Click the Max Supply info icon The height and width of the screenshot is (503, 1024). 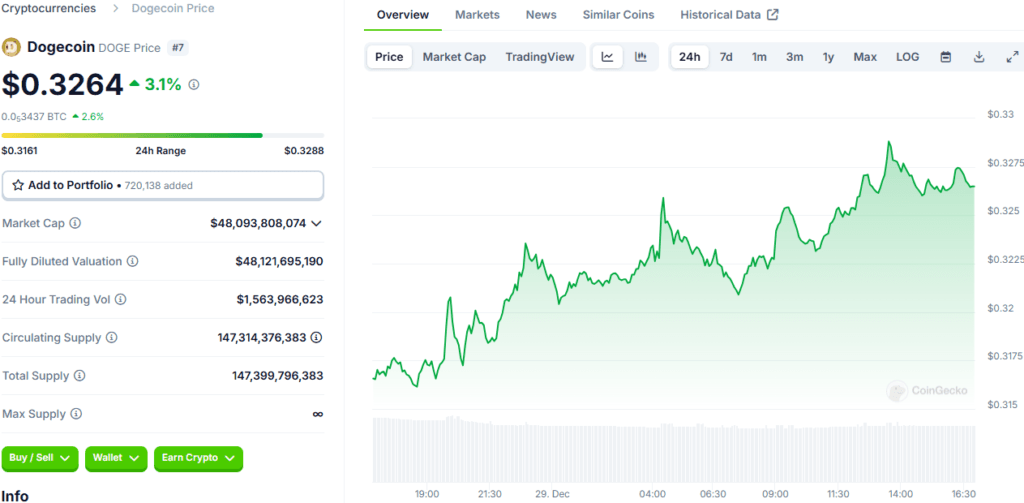point(76,414)
